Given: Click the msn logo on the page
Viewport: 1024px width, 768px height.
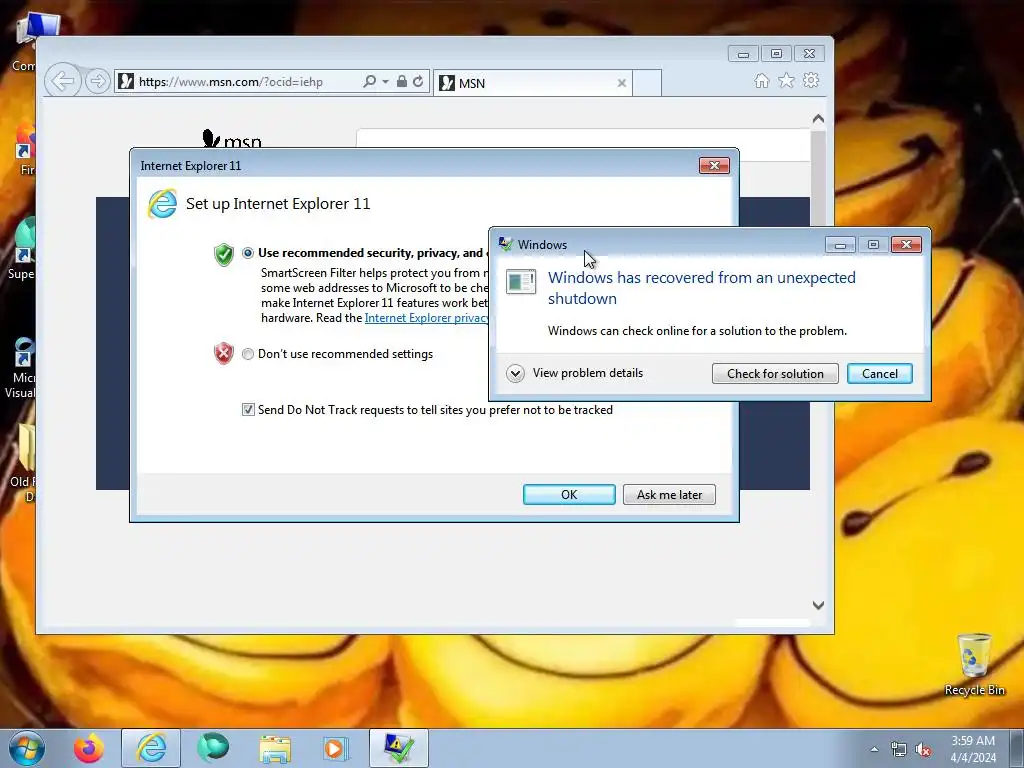Looking at the screenshot, I should coord(232,138).
